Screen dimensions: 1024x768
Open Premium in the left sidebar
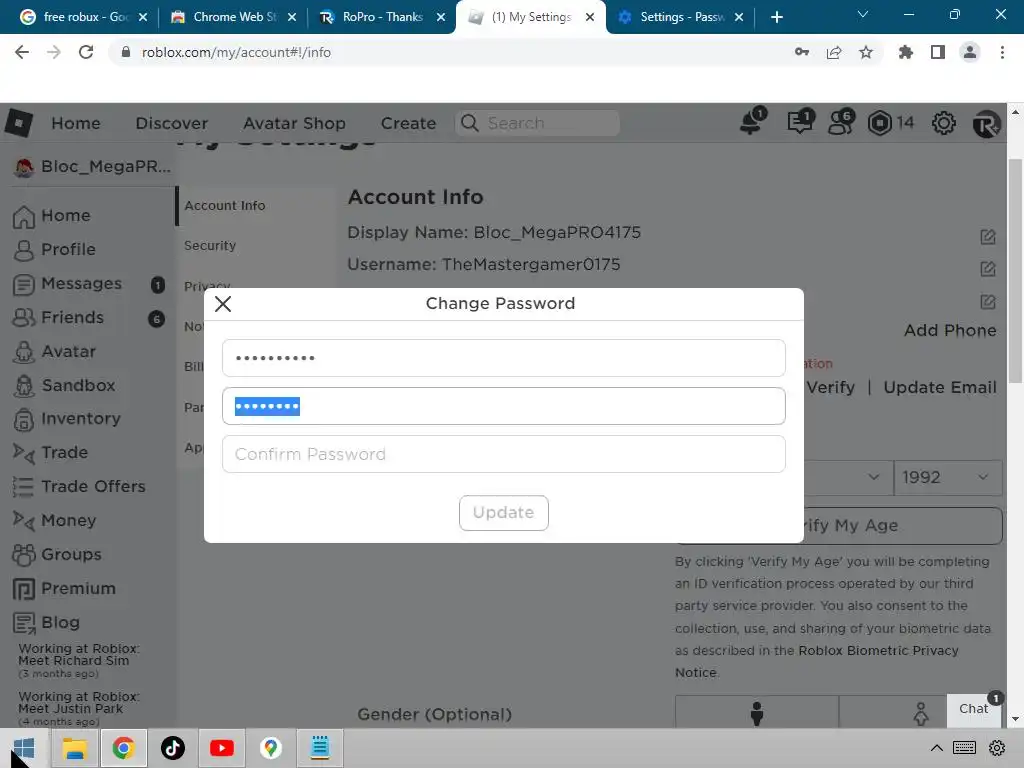(64, 588)
